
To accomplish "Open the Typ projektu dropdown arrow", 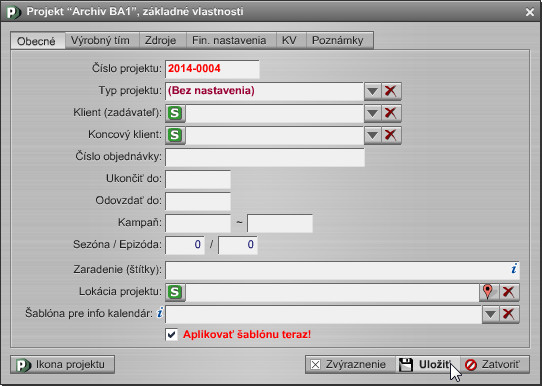I will [x=372, y=91].
